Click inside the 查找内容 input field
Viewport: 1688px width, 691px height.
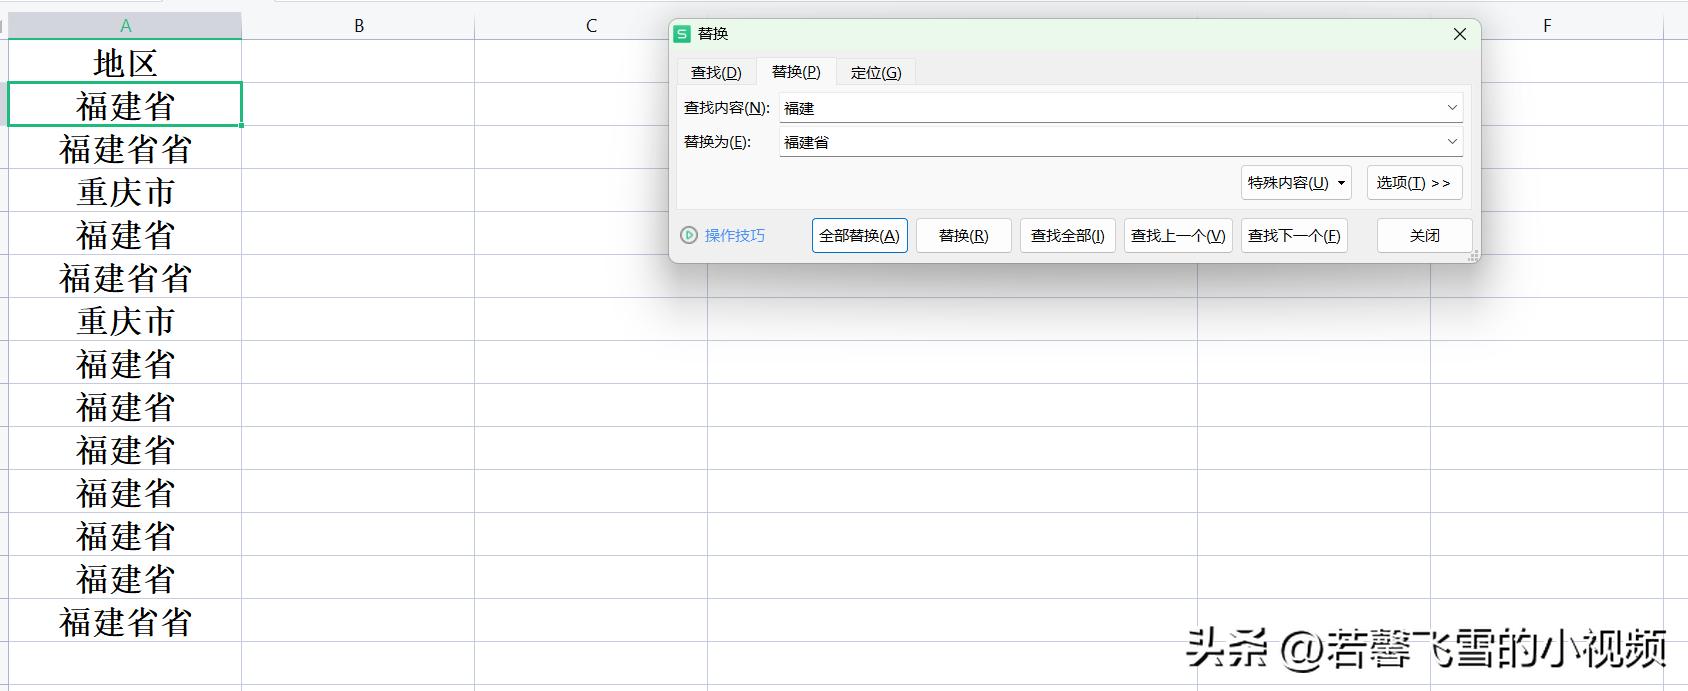[x=1100, y=108]
